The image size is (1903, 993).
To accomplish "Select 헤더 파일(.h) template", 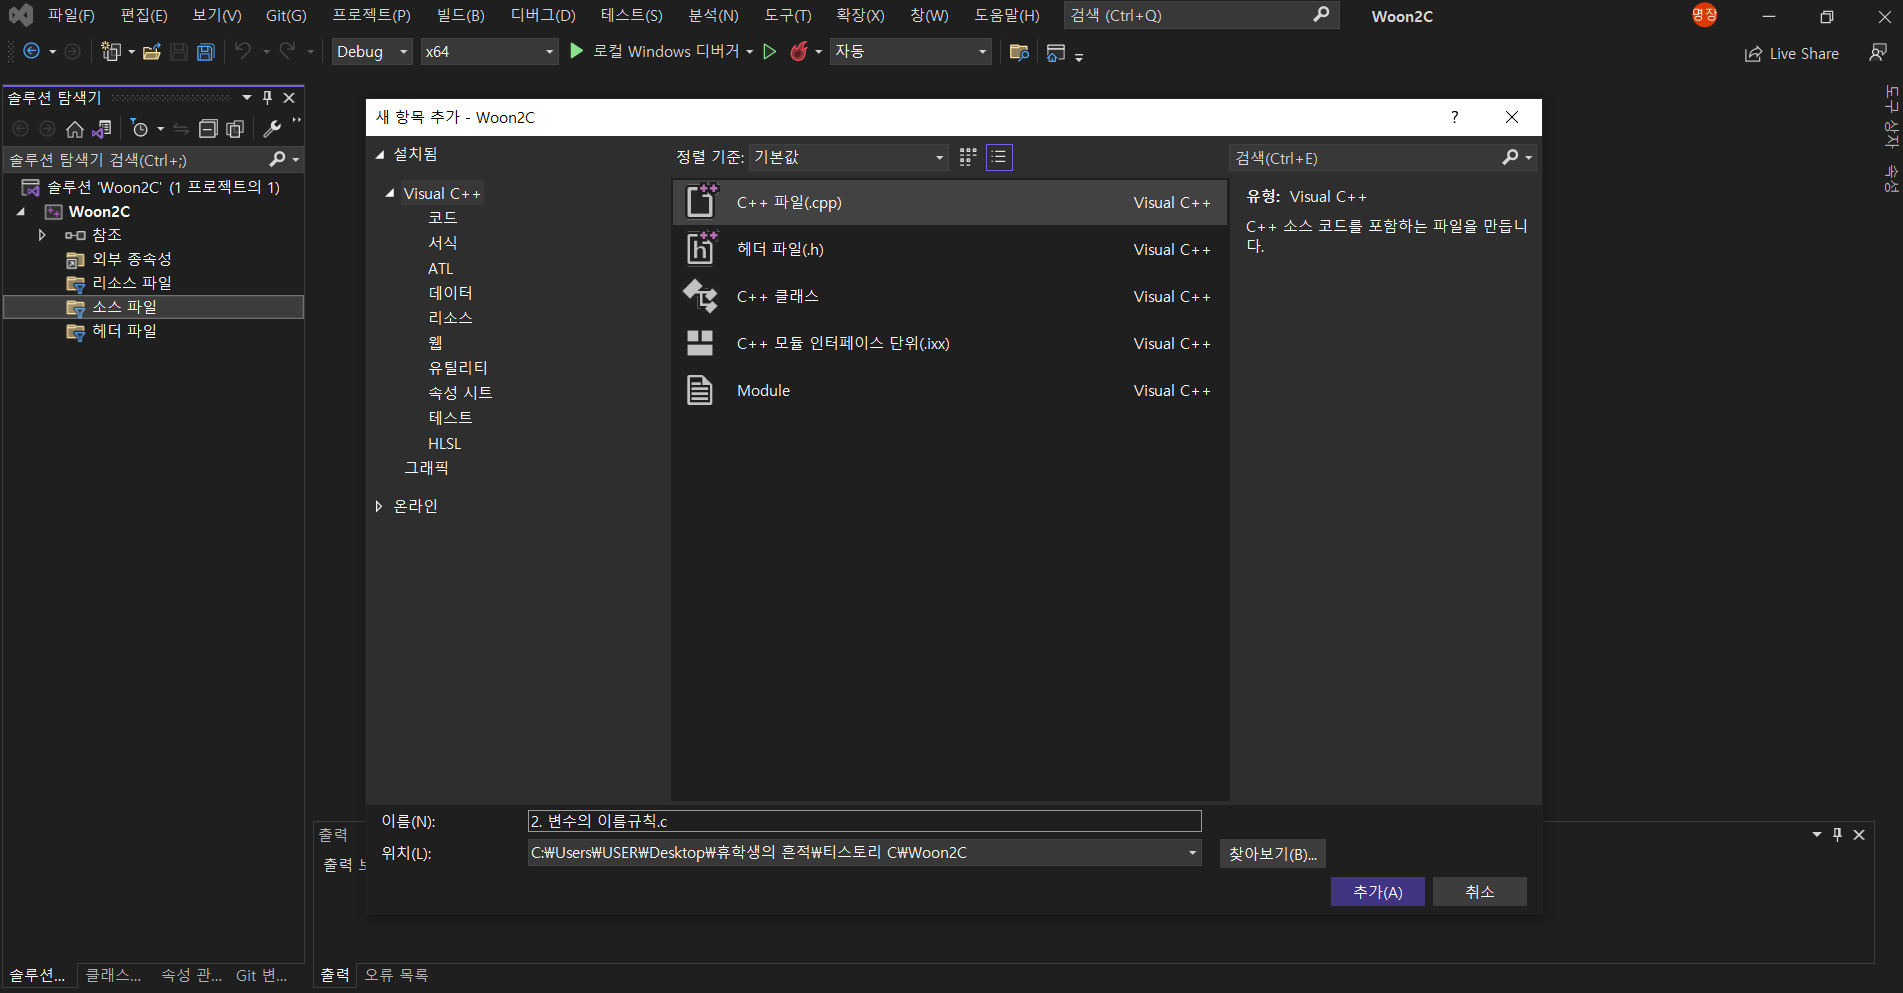I will (x=949, y=249).
